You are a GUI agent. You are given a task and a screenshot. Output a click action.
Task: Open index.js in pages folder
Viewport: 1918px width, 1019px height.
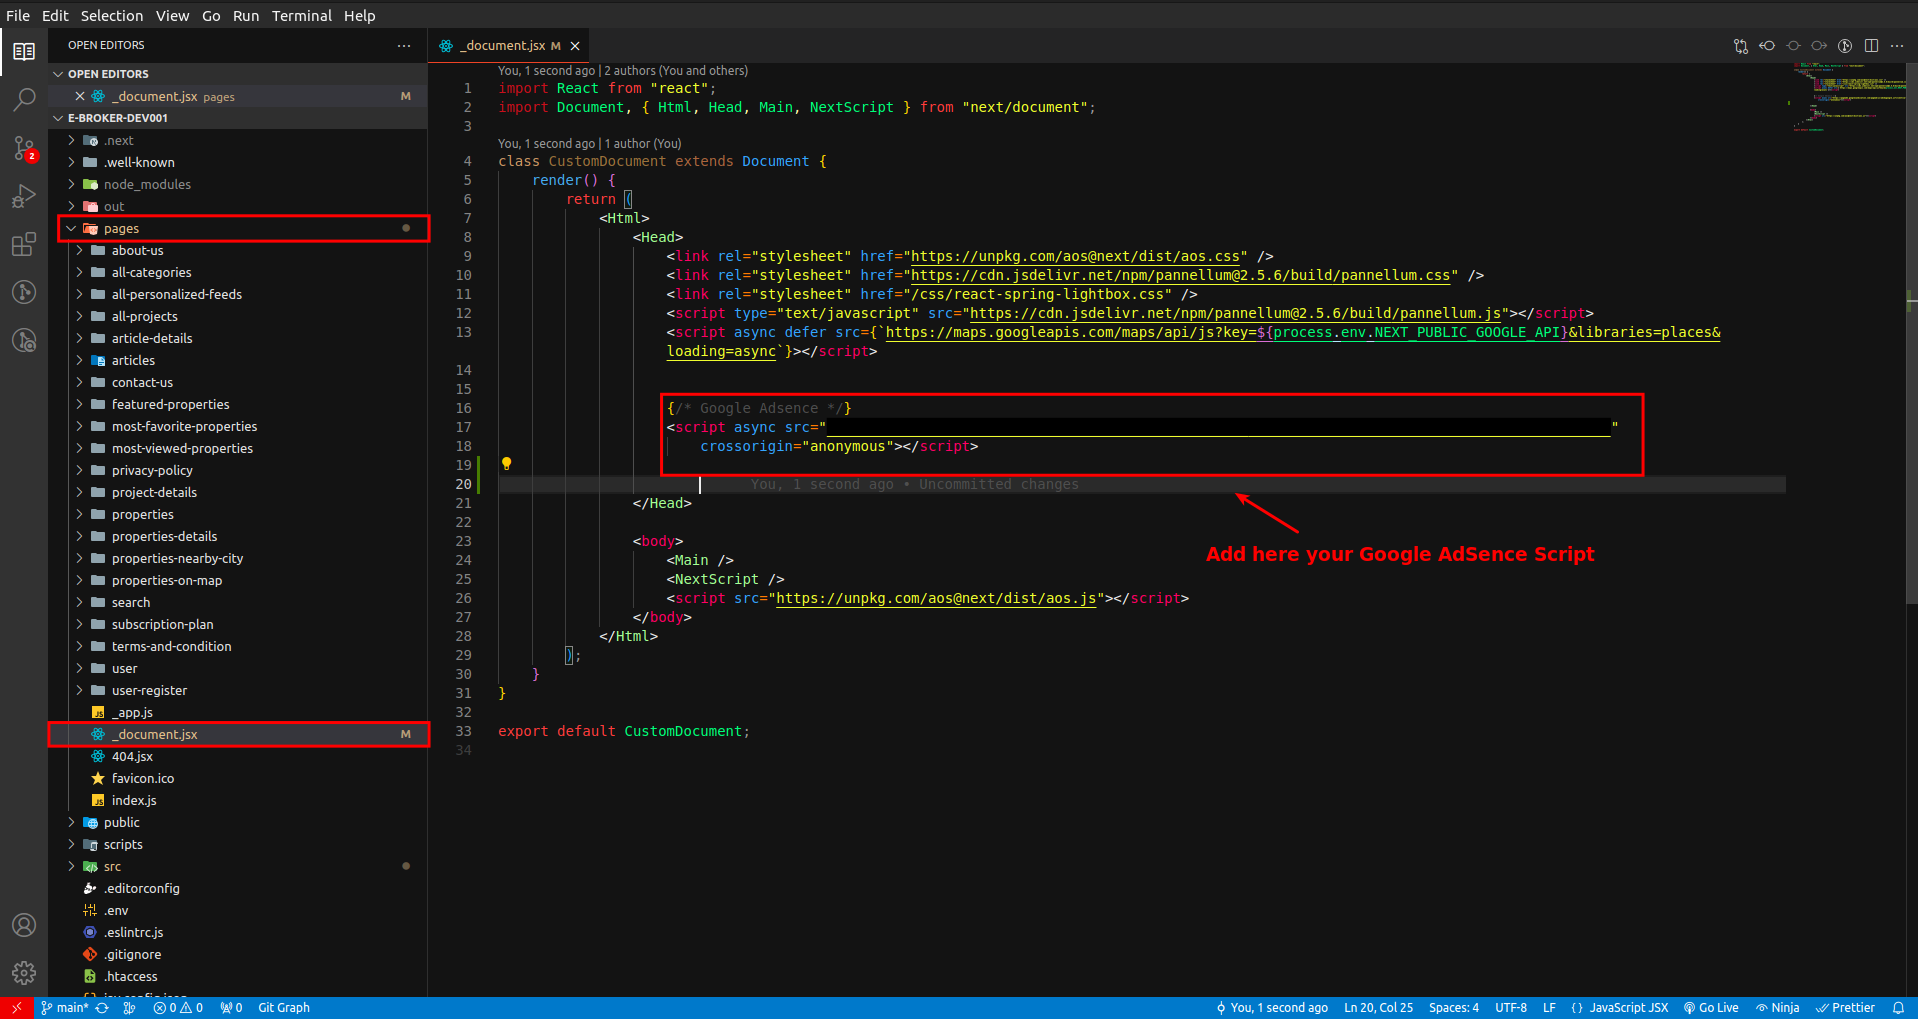point(238,800)
